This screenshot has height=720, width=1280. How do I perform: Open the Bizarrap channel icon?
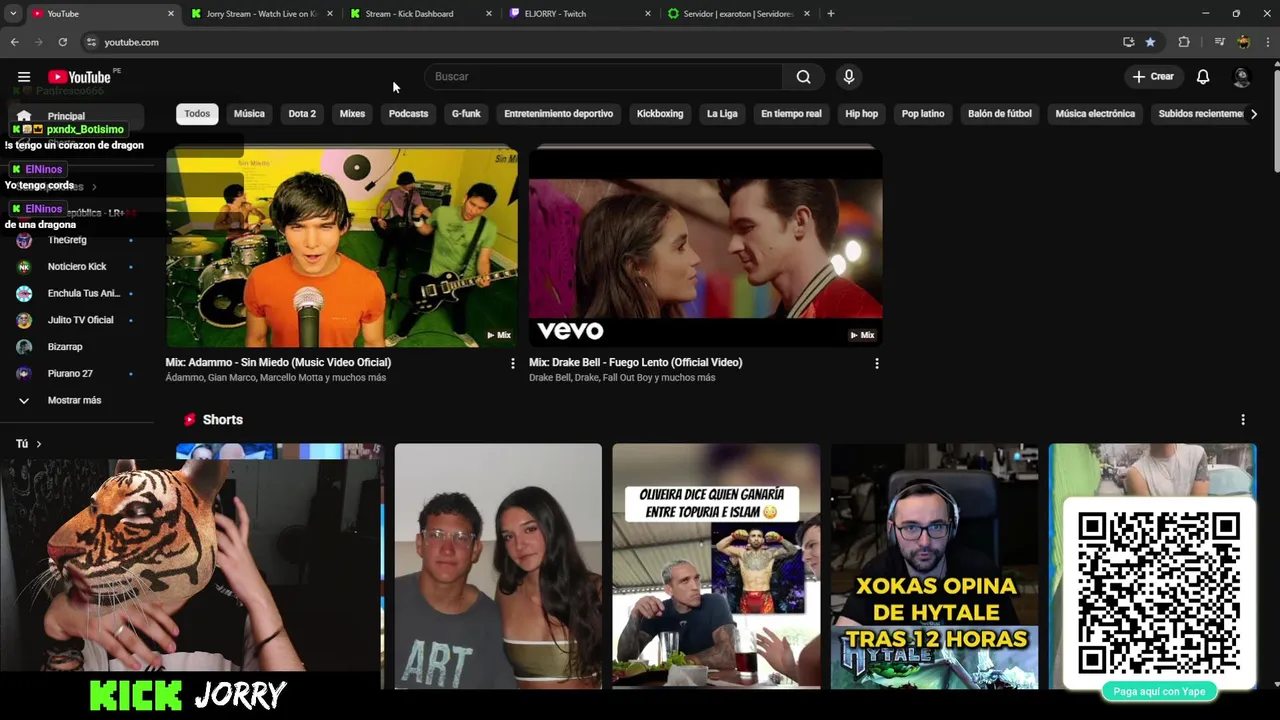click(24, 347)
